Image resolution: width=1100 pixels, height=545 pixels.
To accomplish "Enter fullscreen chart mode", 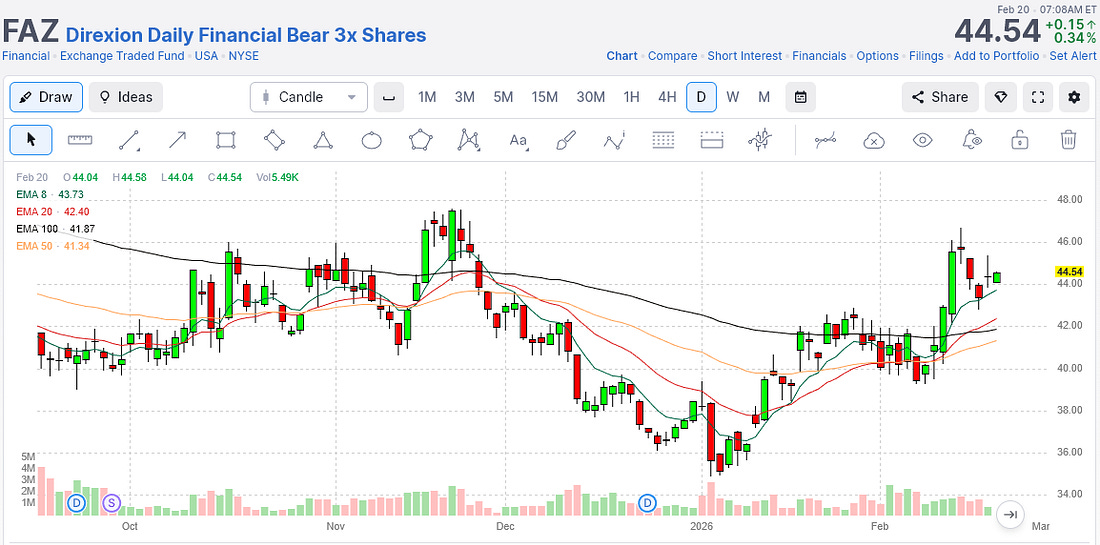I will pos(1038,97).
